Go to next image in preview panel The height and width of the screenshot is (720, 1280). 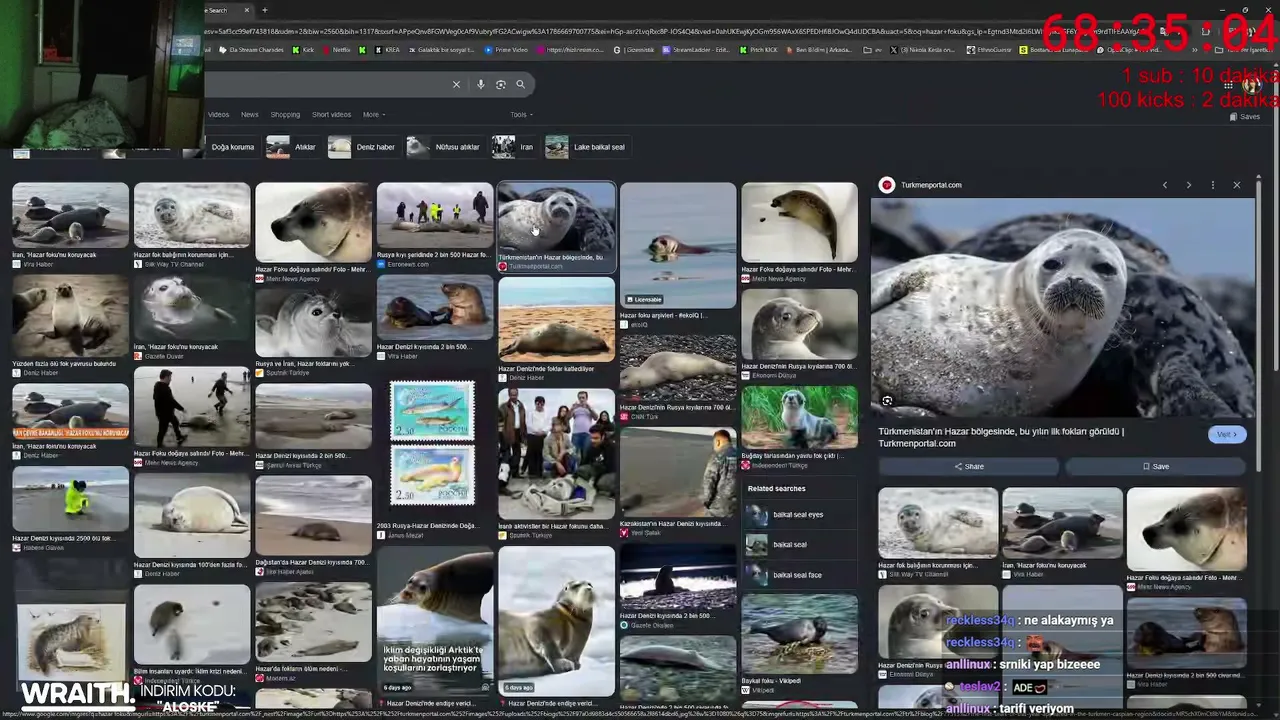[1188, 185]
